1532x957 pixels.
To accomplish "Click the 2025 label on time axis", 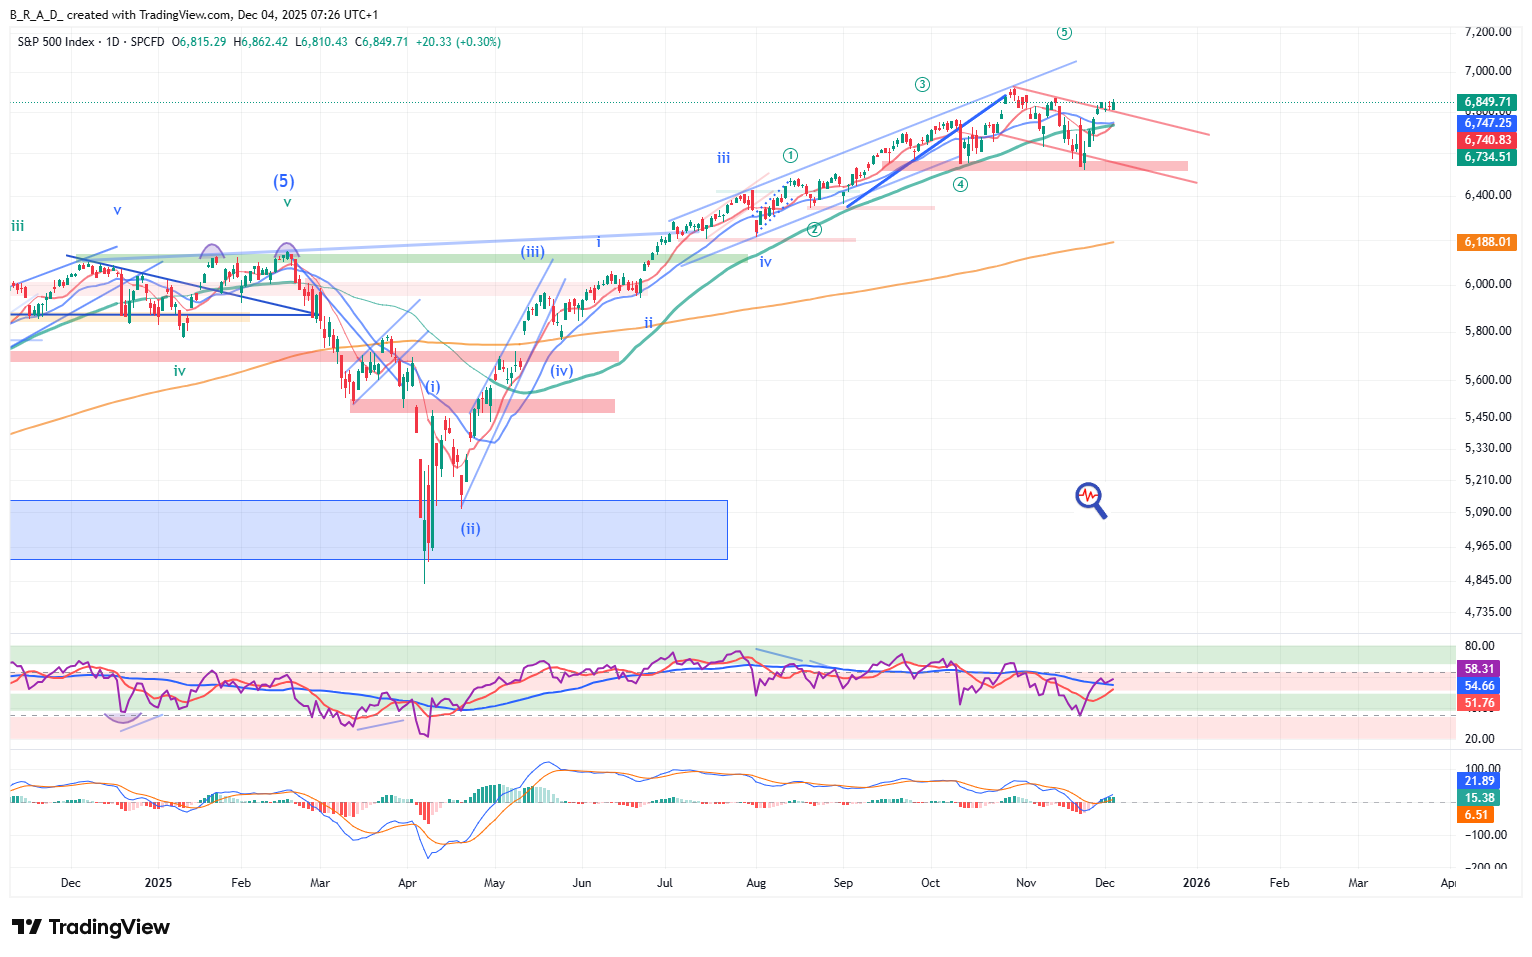I will pyautogui.click(x=158, y=883).
